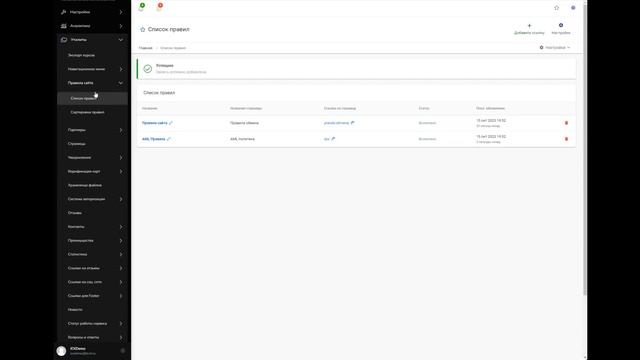The height and width of the screenshot is (360, 640).
Task: Expand the Контакты submenu chevron
Action: [121, 227]
